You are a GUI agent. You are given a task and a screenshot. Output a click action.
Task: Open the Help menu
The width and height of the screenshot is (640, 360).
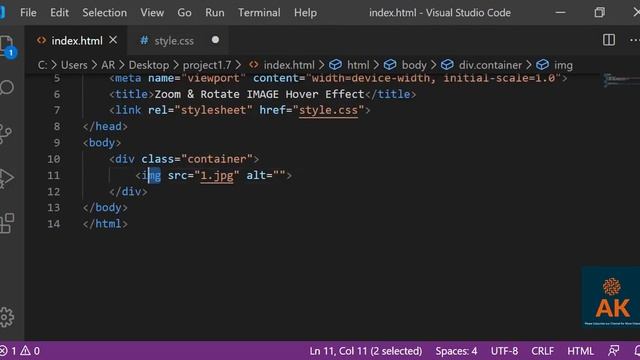(305, 13)
